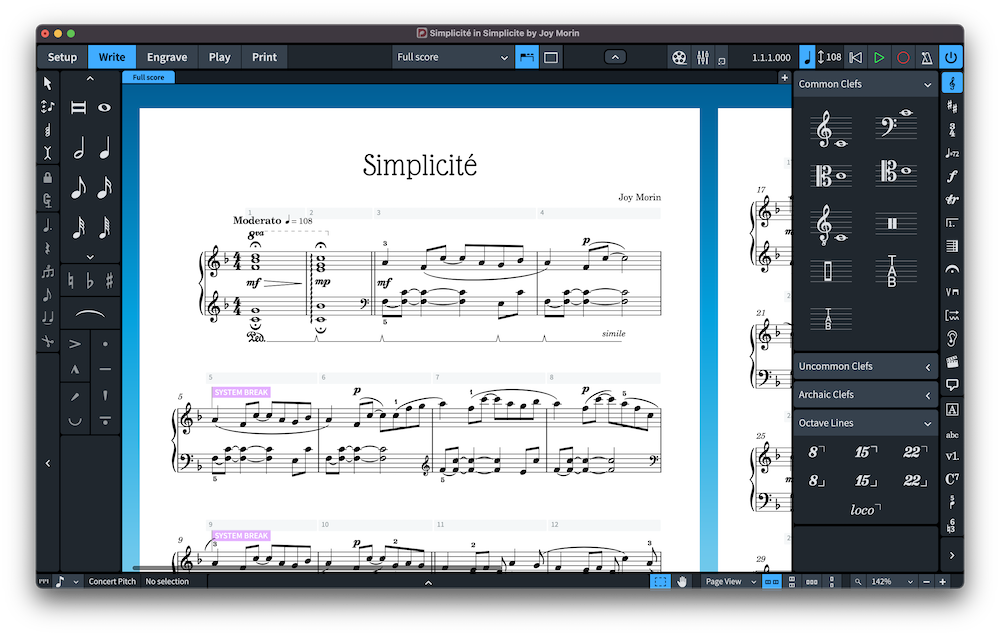Show longer note durations with up chevron

coord(90,78)
